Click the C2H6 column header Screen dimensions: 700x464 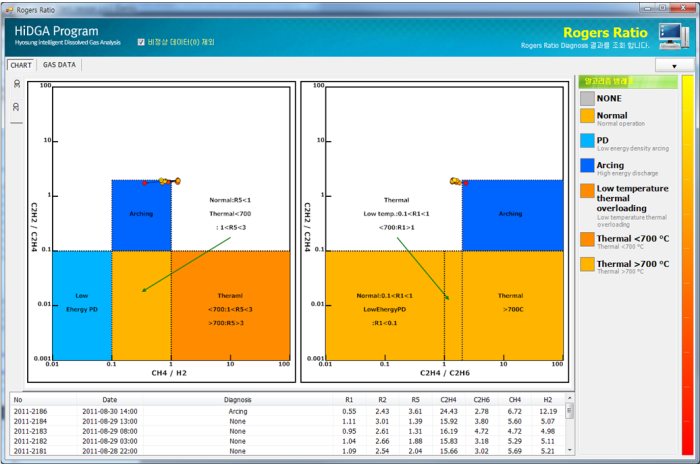pos(482,400)
